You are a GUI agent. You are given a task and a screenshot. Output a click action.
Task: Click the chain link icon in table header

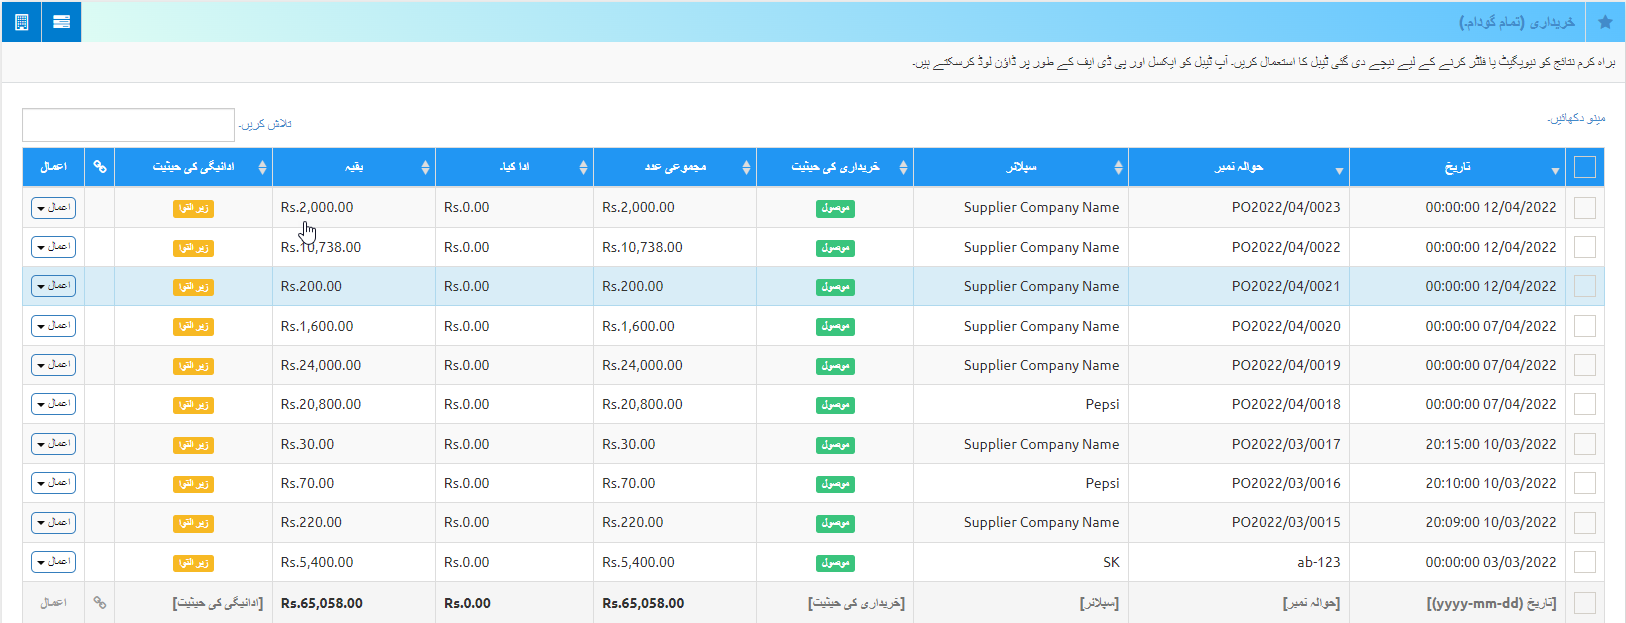pyautogui.click(x=99, y=167)
